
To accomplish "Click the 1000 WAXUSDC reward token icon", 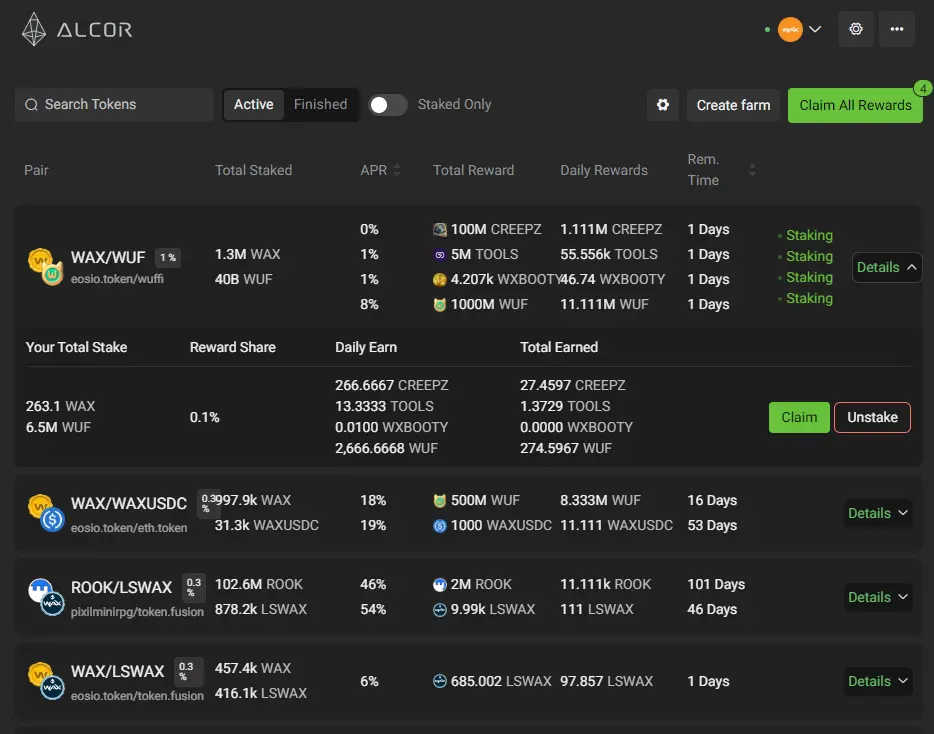I will (x=440, y=525).
